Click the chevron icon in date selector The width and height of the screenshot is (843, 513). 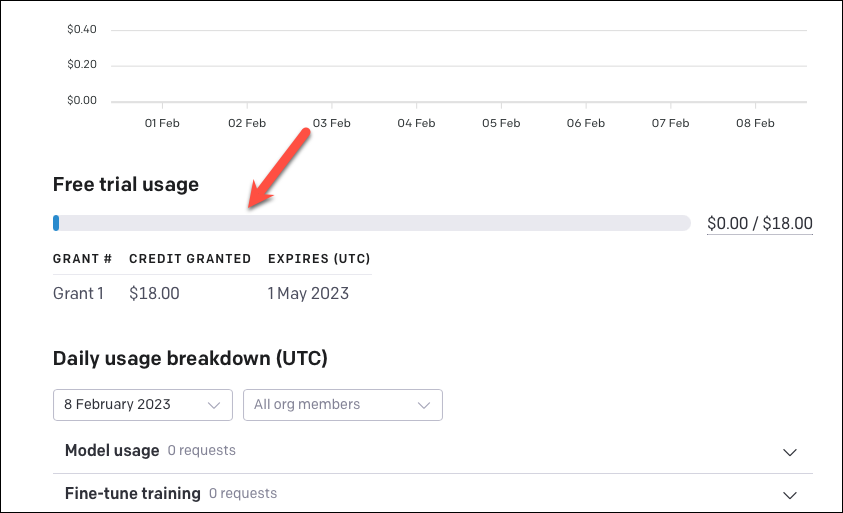click(214, 405)
